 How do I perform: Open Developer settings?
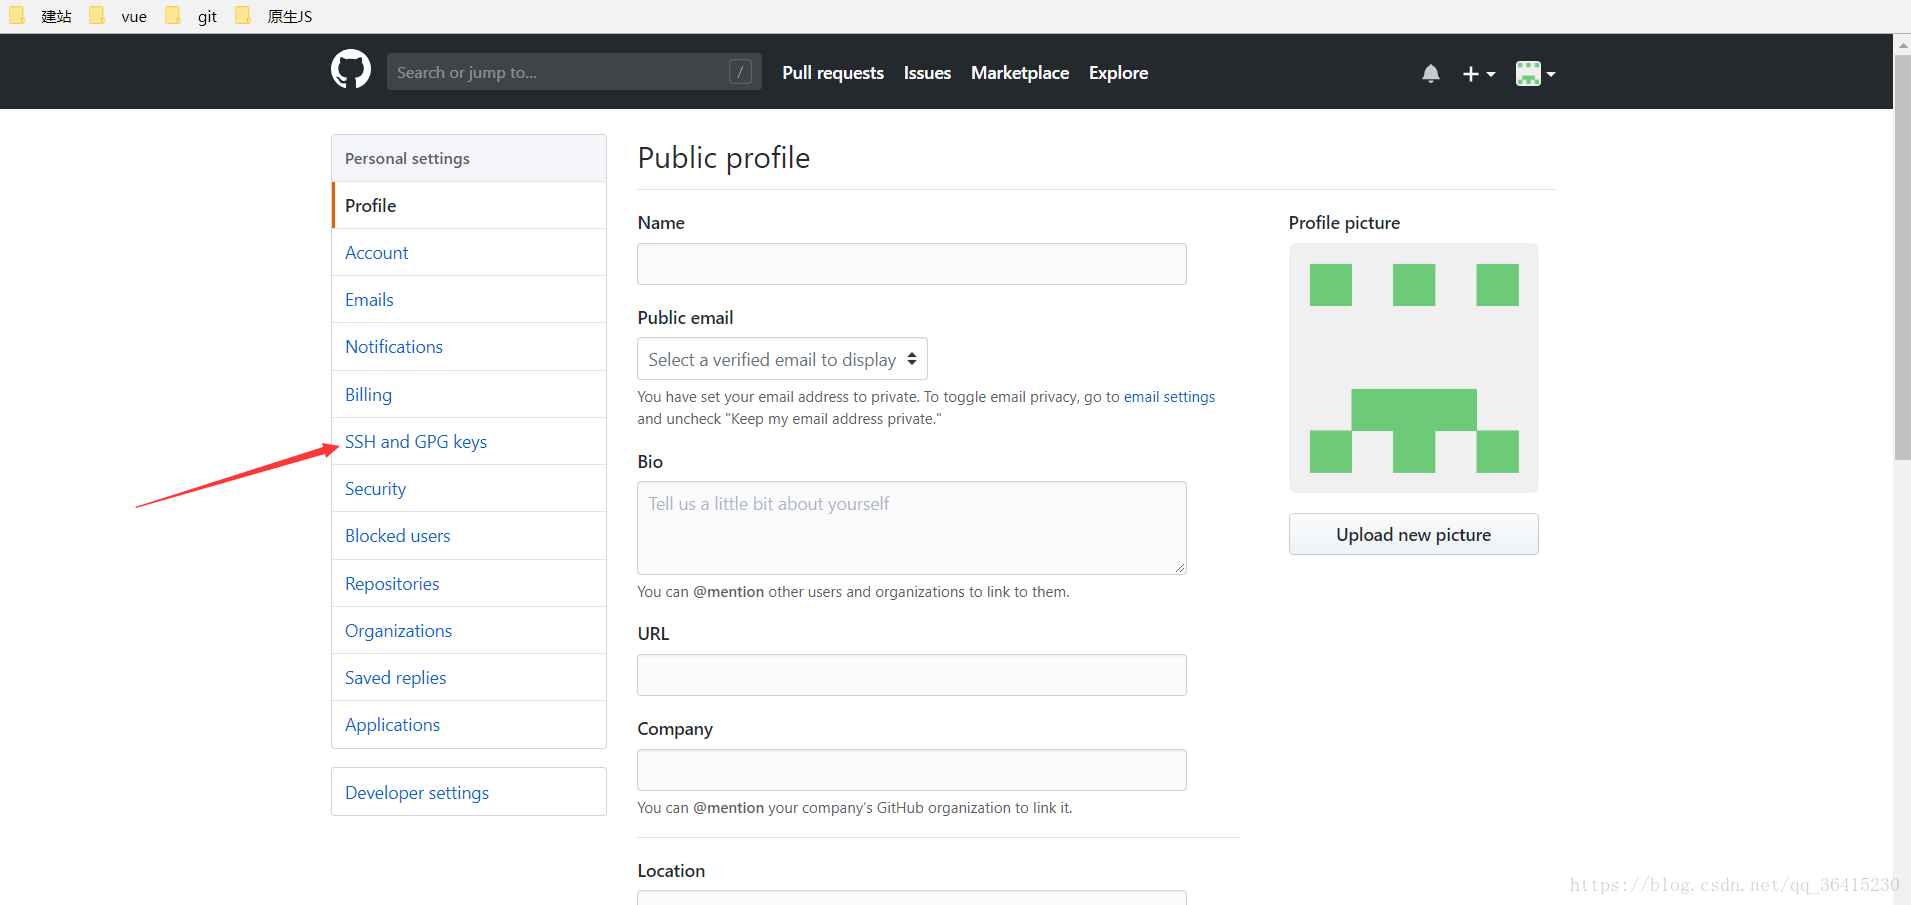(x=469, y=792)
